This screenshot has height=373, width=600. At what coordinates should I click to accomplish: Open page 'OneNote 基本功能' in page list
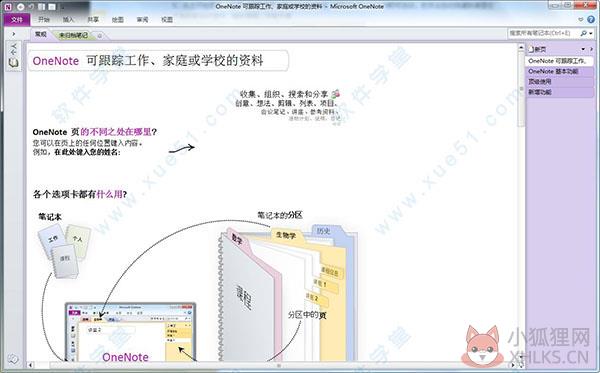tap(559, 71)
